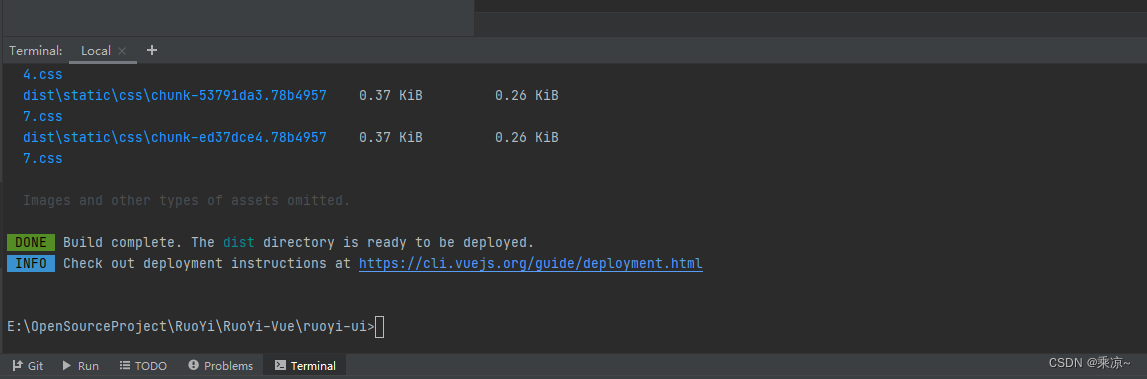Open the TODO tool window
This screenshot has width=1147, height=379.
143,366
